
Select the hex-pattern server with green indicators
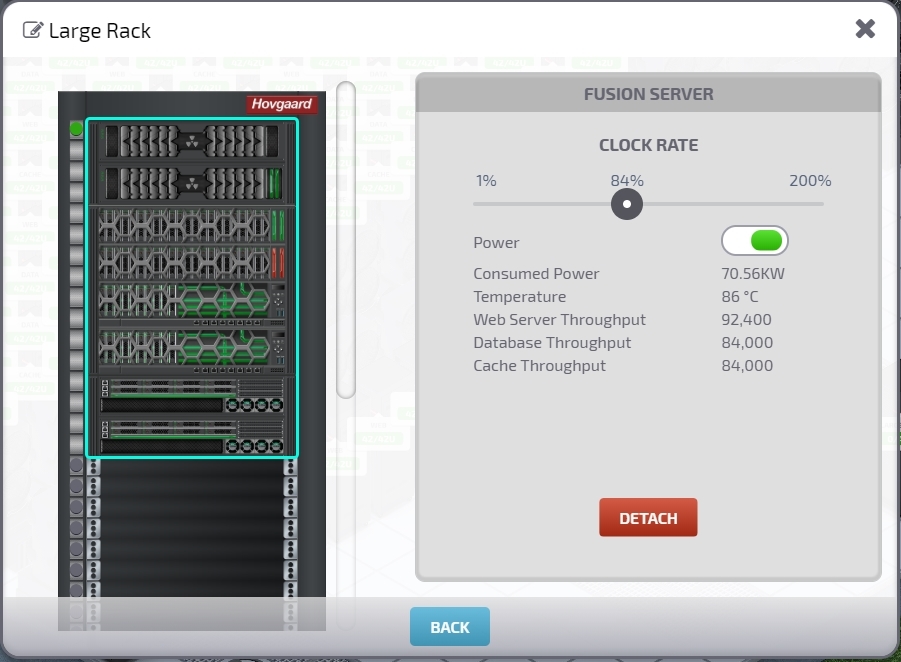(192, 225)
